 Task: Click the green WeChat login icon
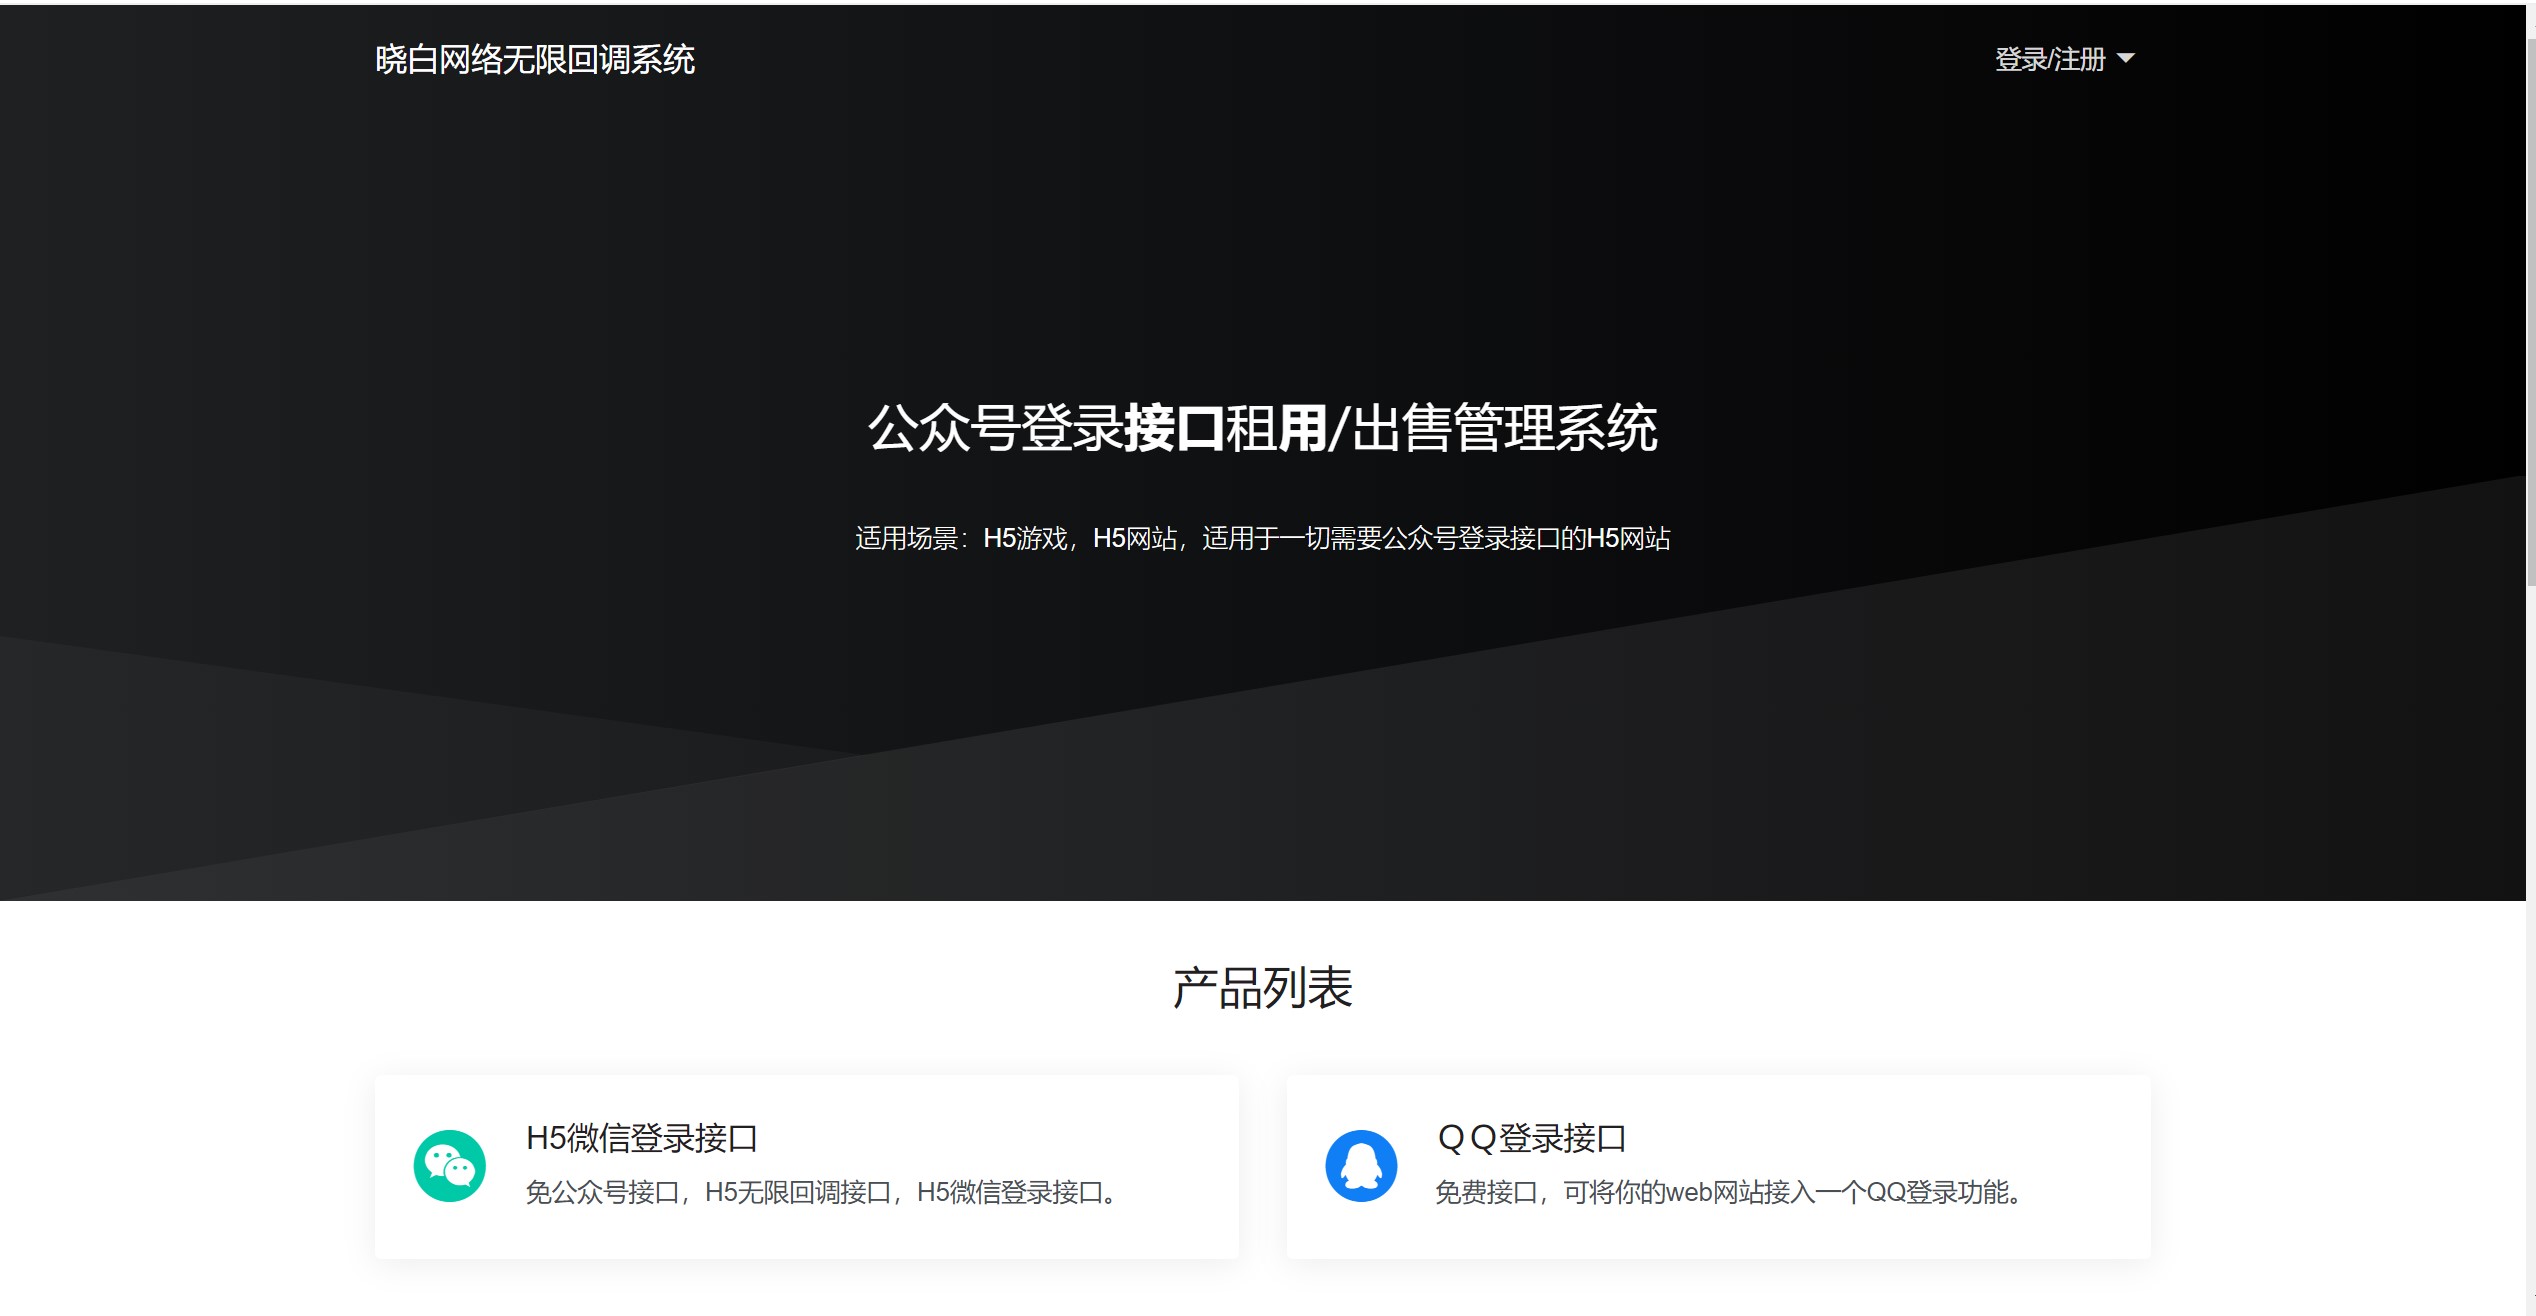tap(449, 1166)
